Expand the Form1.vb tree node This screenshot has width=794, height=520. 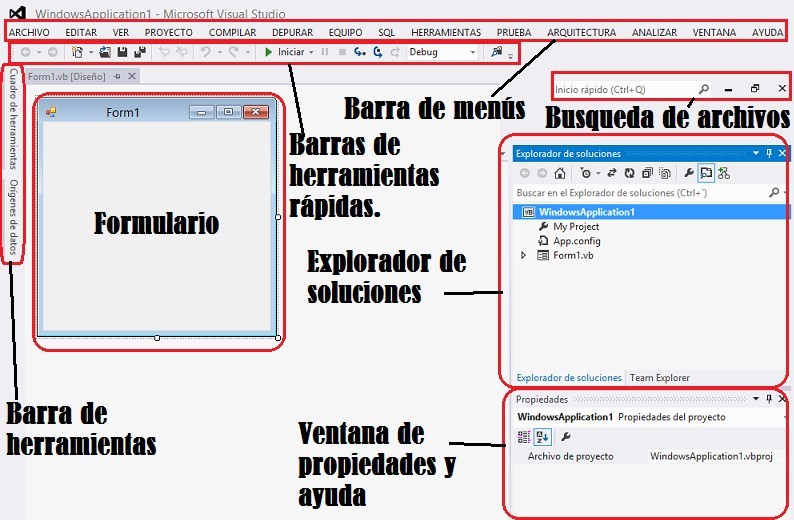[x=524, y=255]
